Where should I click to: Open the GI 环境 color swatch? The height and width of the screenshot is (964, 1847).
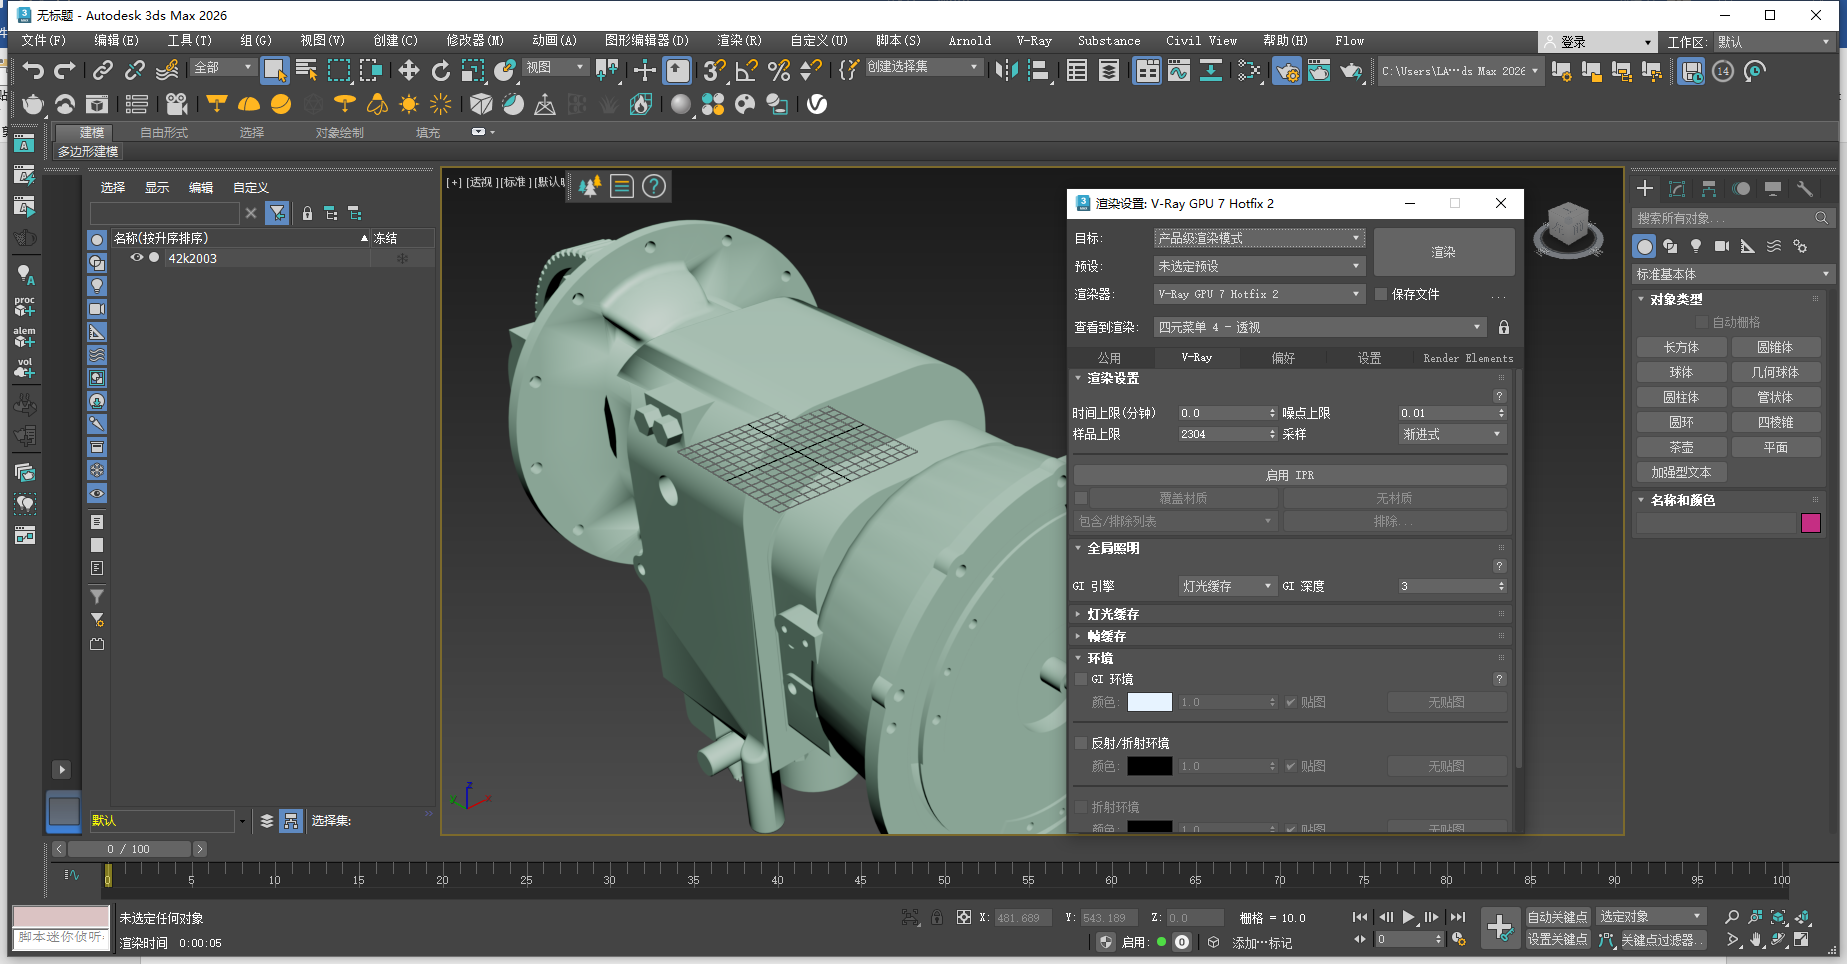click(1149, 702)
